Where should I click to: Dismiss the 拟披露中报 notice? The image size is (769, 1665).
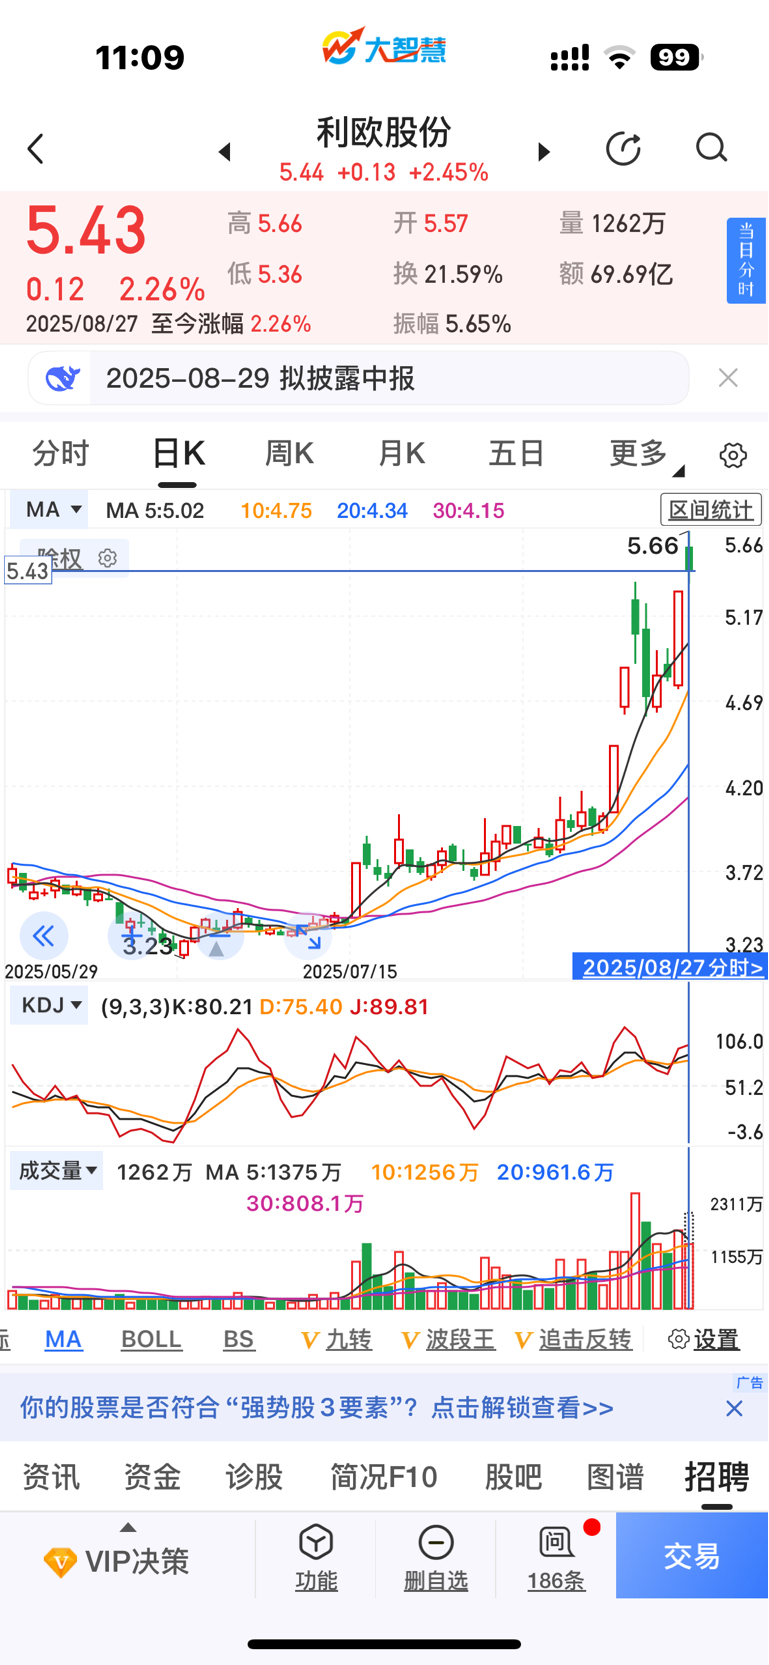[x=728, y=377]
